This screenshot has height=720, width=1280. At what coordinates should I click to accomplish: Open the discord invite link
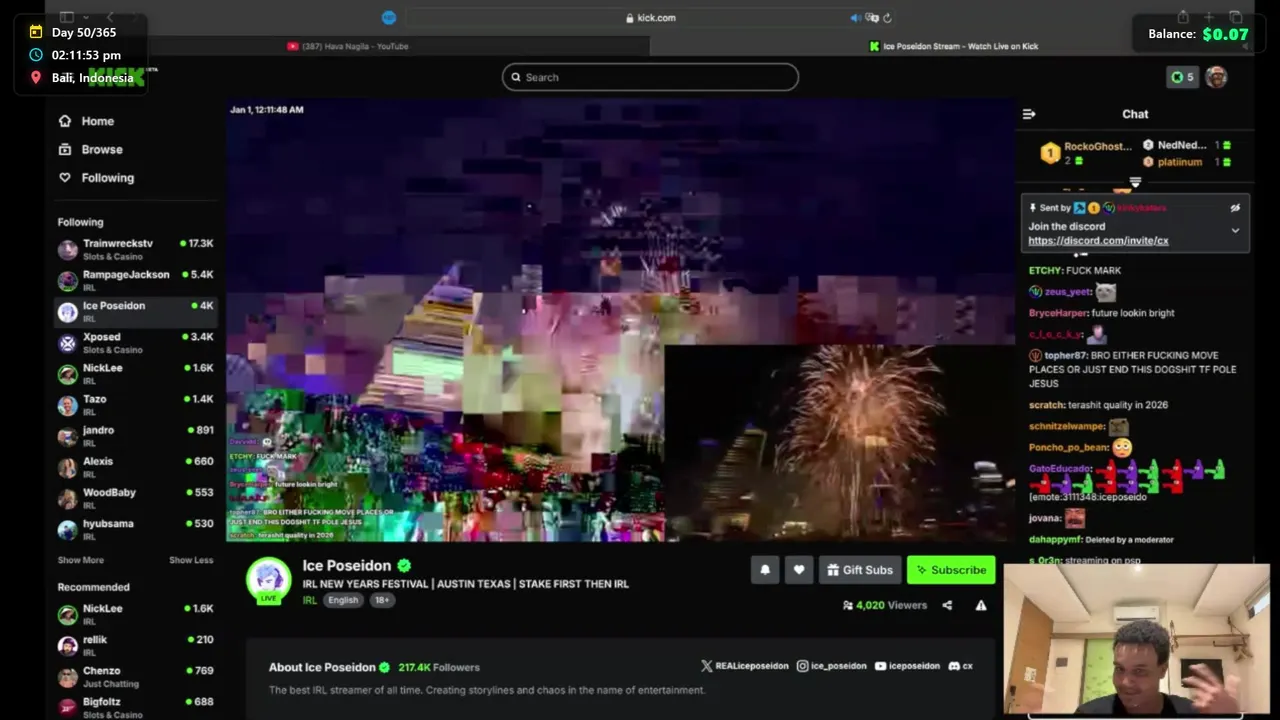coord(1098,241)
